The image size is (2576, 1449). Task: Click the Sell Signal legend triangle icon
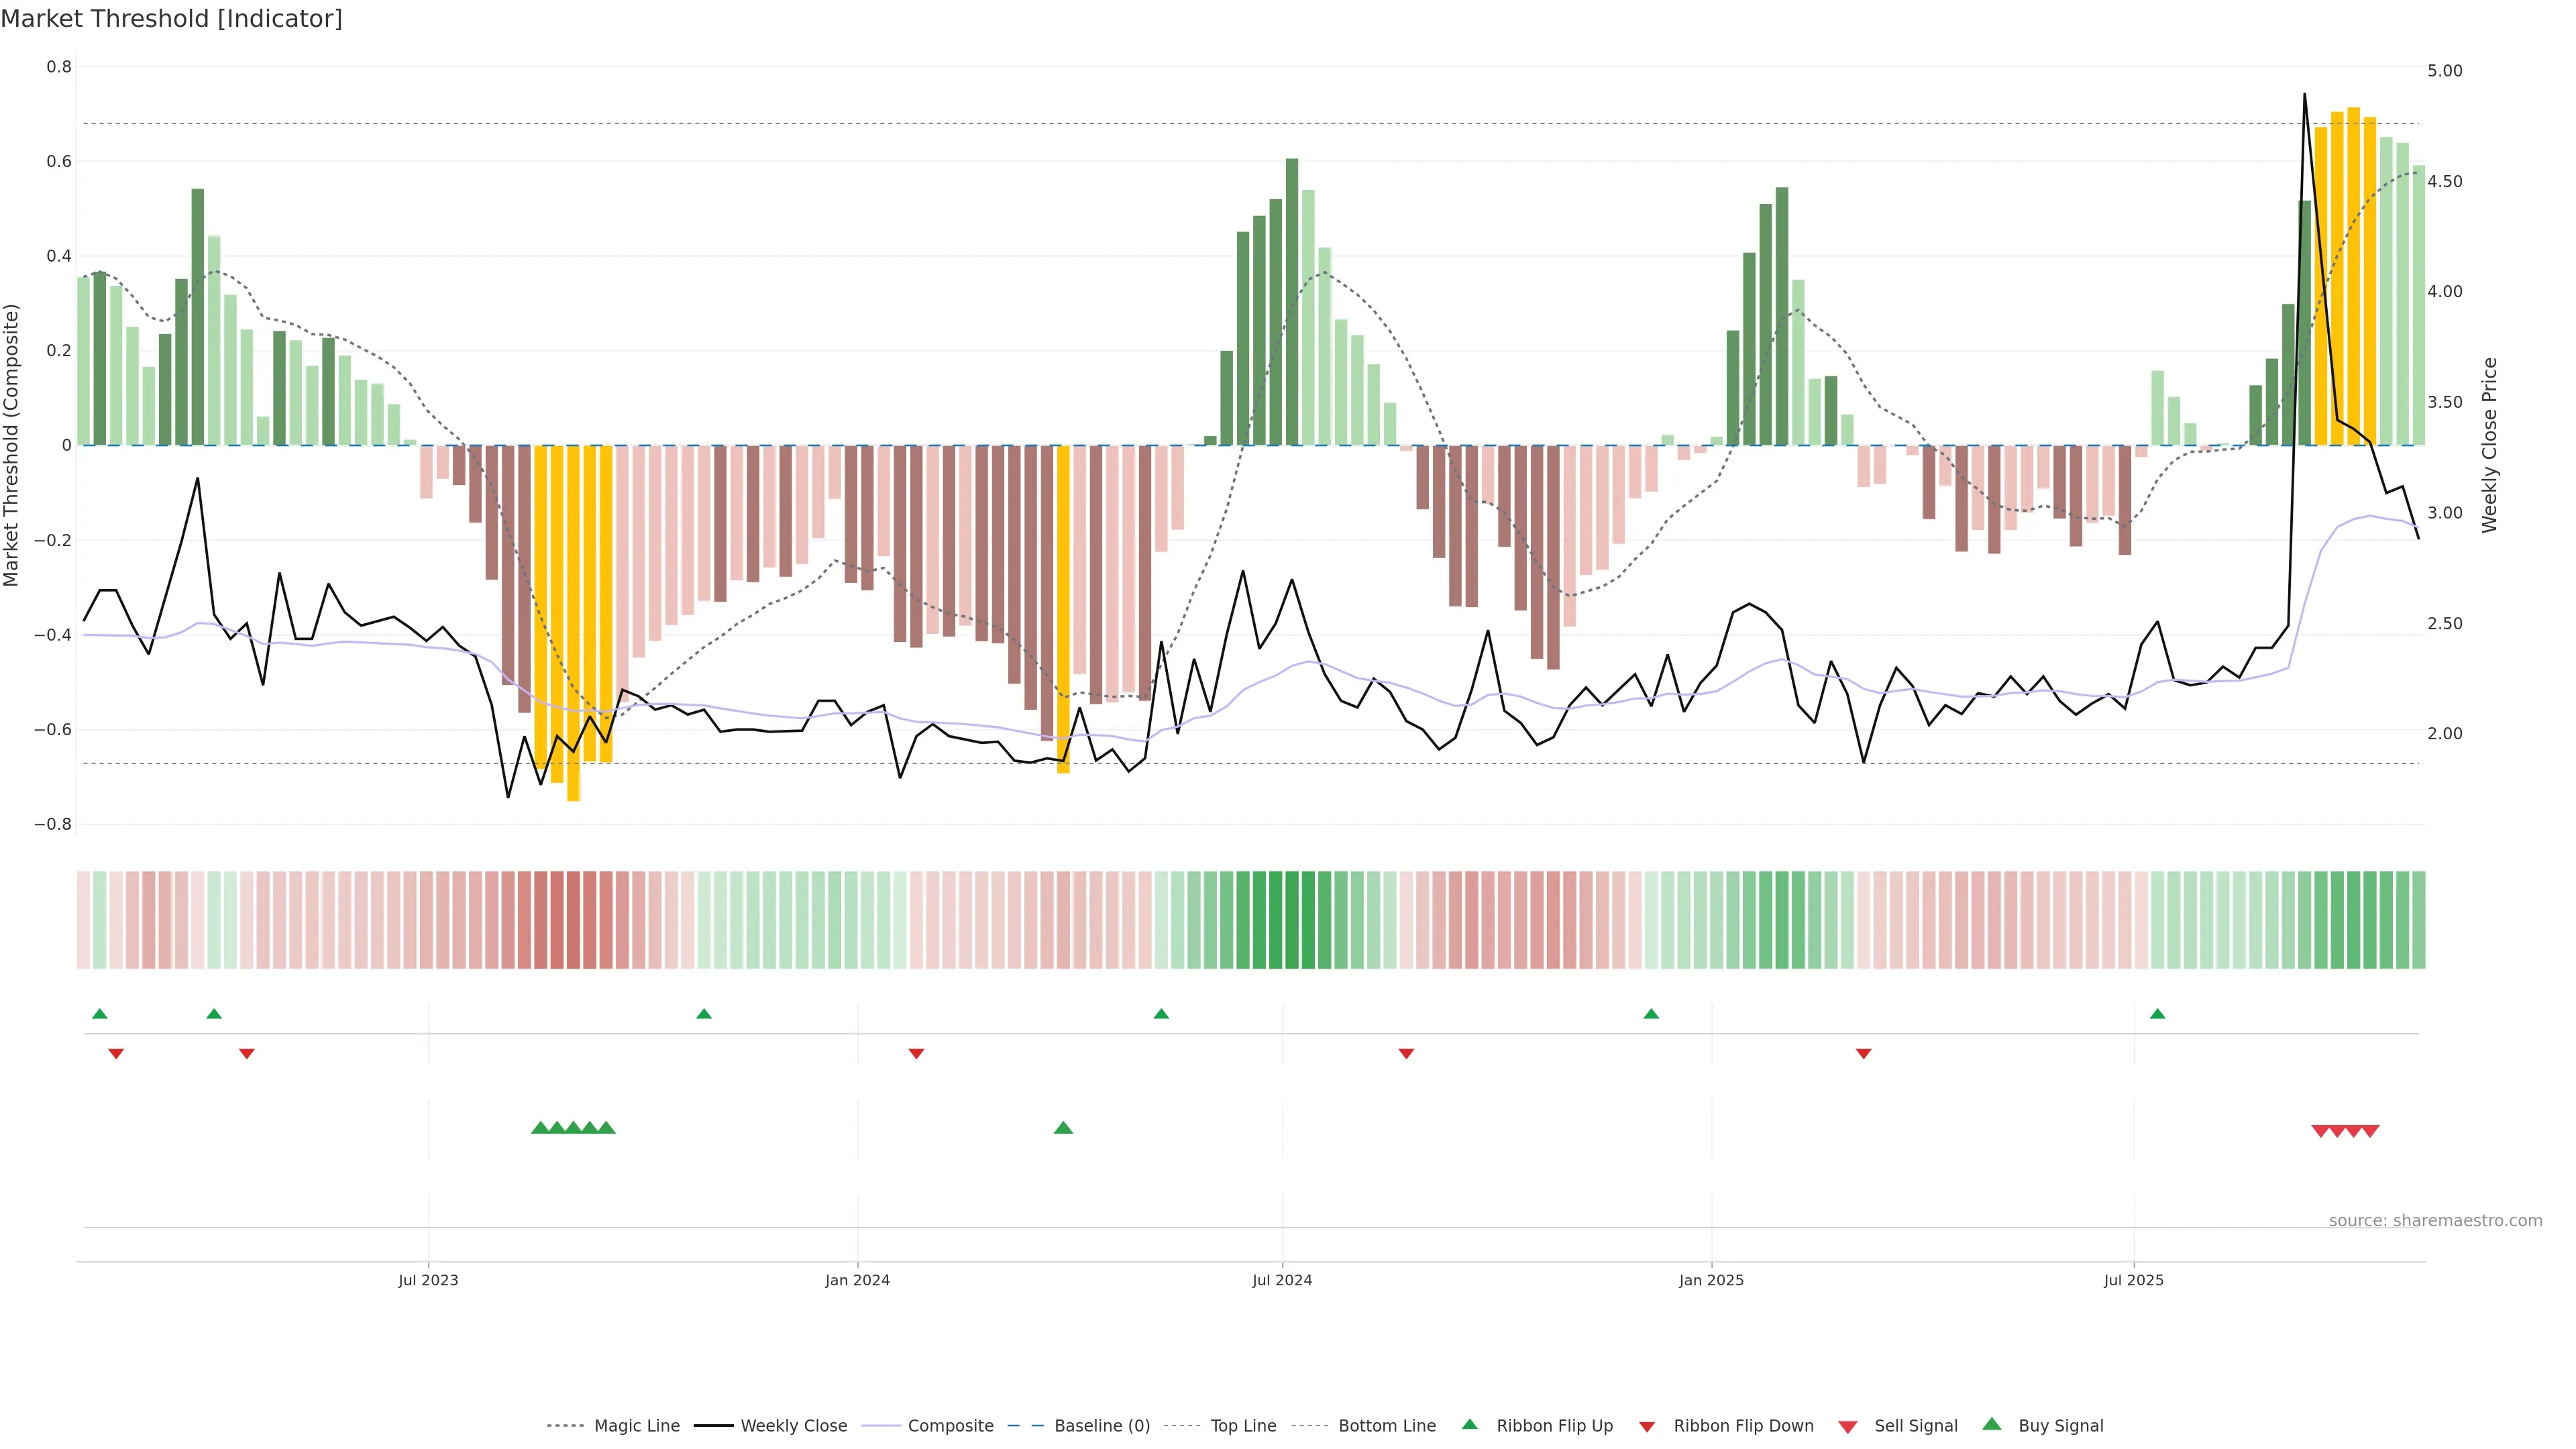pos(1847,1426)
